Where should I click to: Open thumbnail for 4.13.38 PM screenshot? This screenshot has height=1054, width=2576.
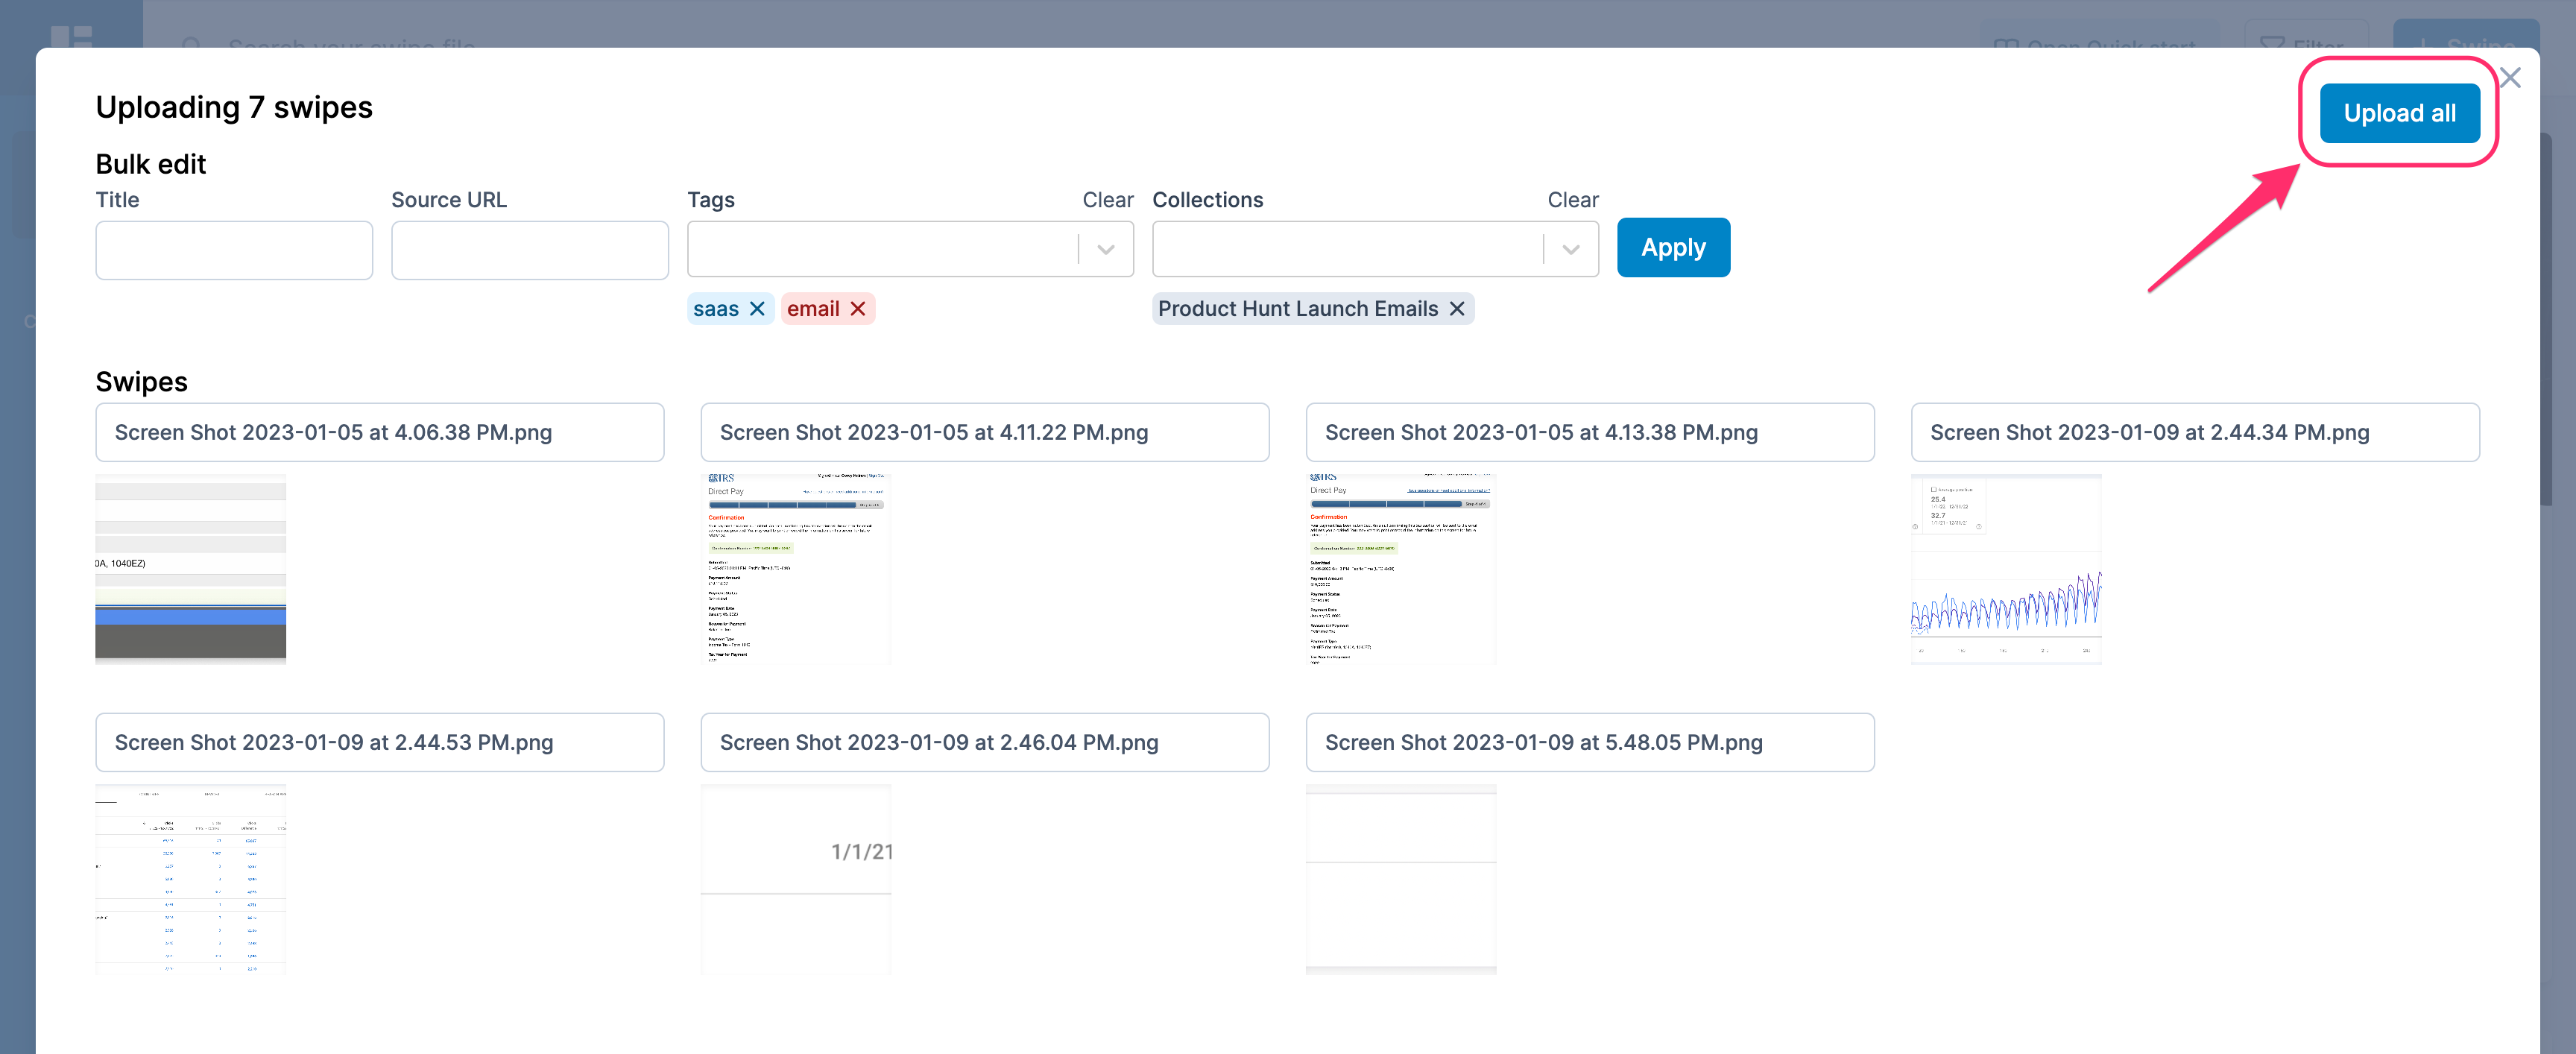(x=1400, y=569)
